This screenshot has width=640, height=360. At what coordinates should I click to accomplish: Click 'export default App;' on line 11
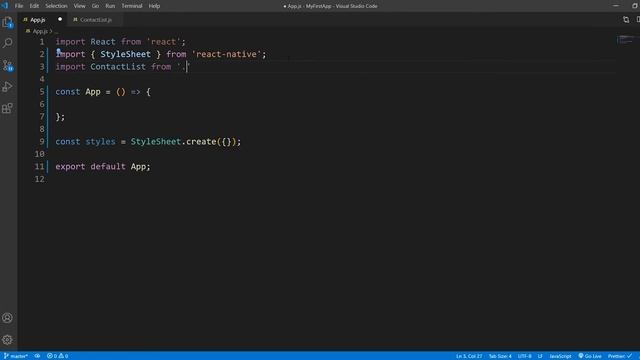[103, 167]
